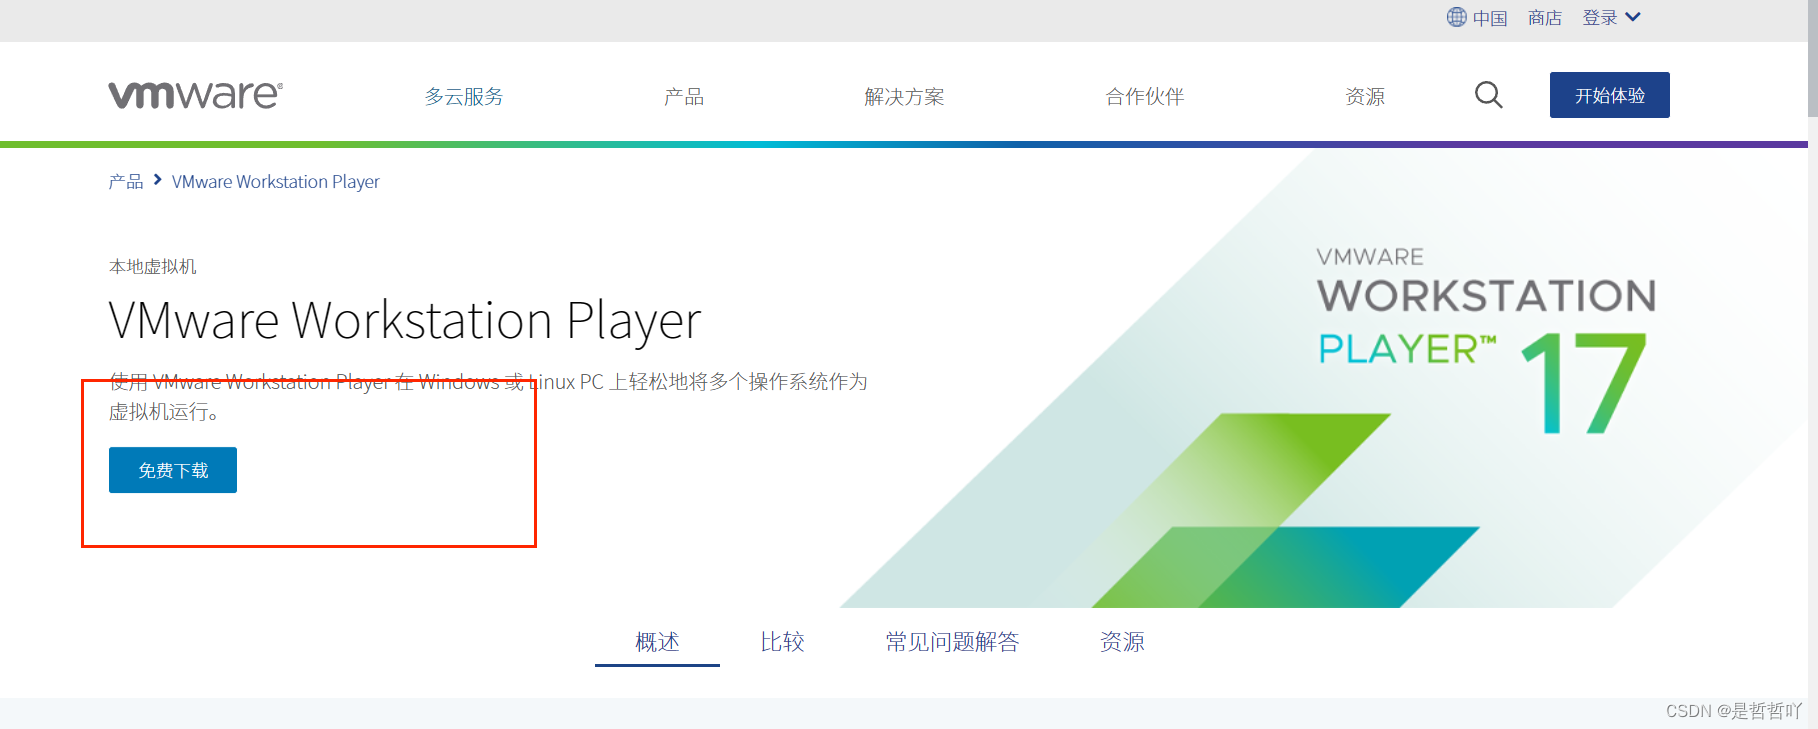The image size is (1818, 729).
Task: Go to 产品 breadcrumb link
Action: pos(126,181)
